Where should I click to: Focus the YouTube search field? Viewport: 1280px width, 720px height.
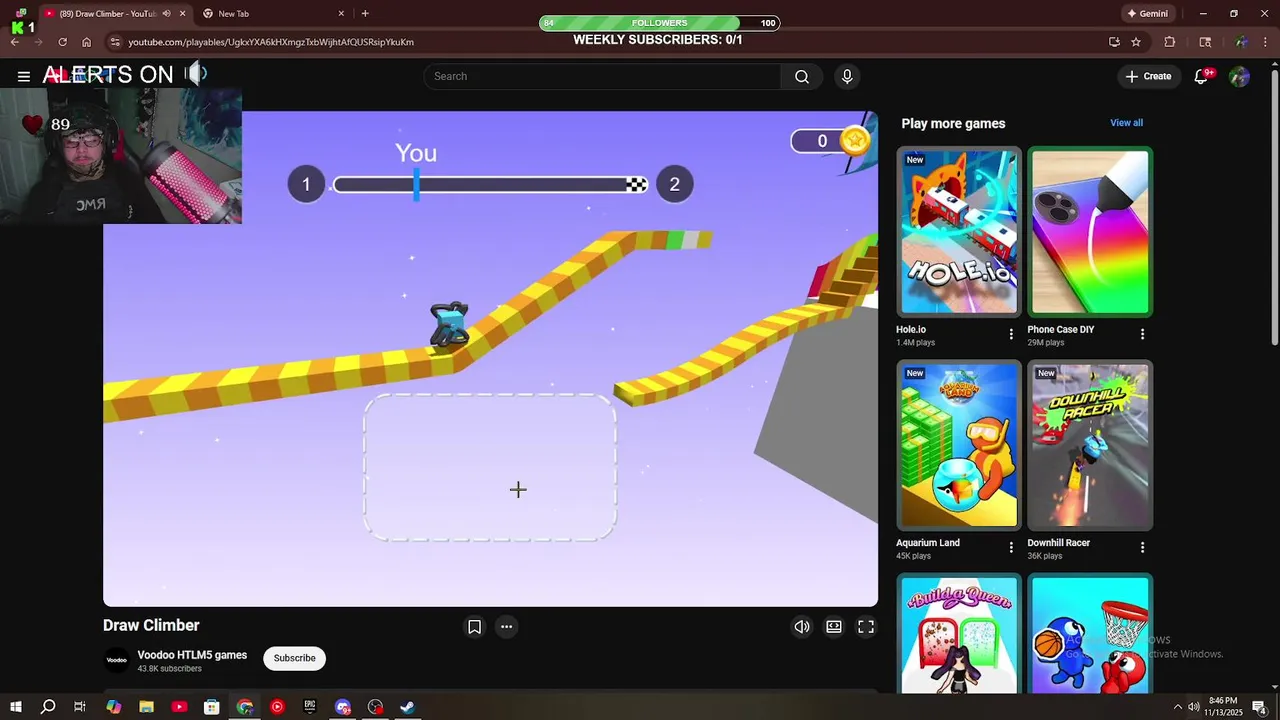[603, 77]
